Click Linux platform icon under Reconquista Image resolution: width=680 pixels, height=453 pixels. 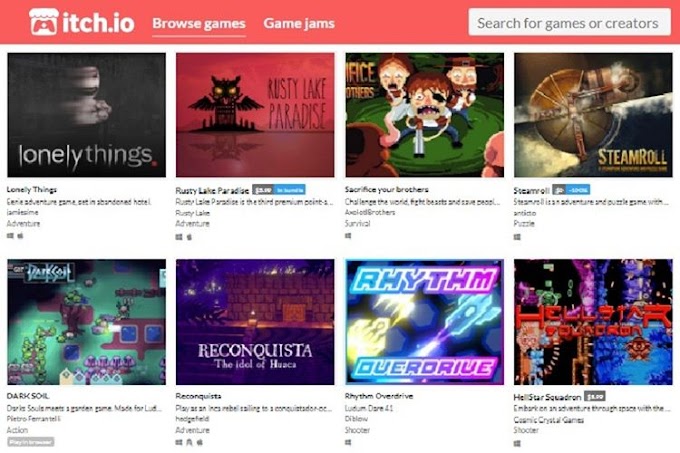tap(190, 442)
